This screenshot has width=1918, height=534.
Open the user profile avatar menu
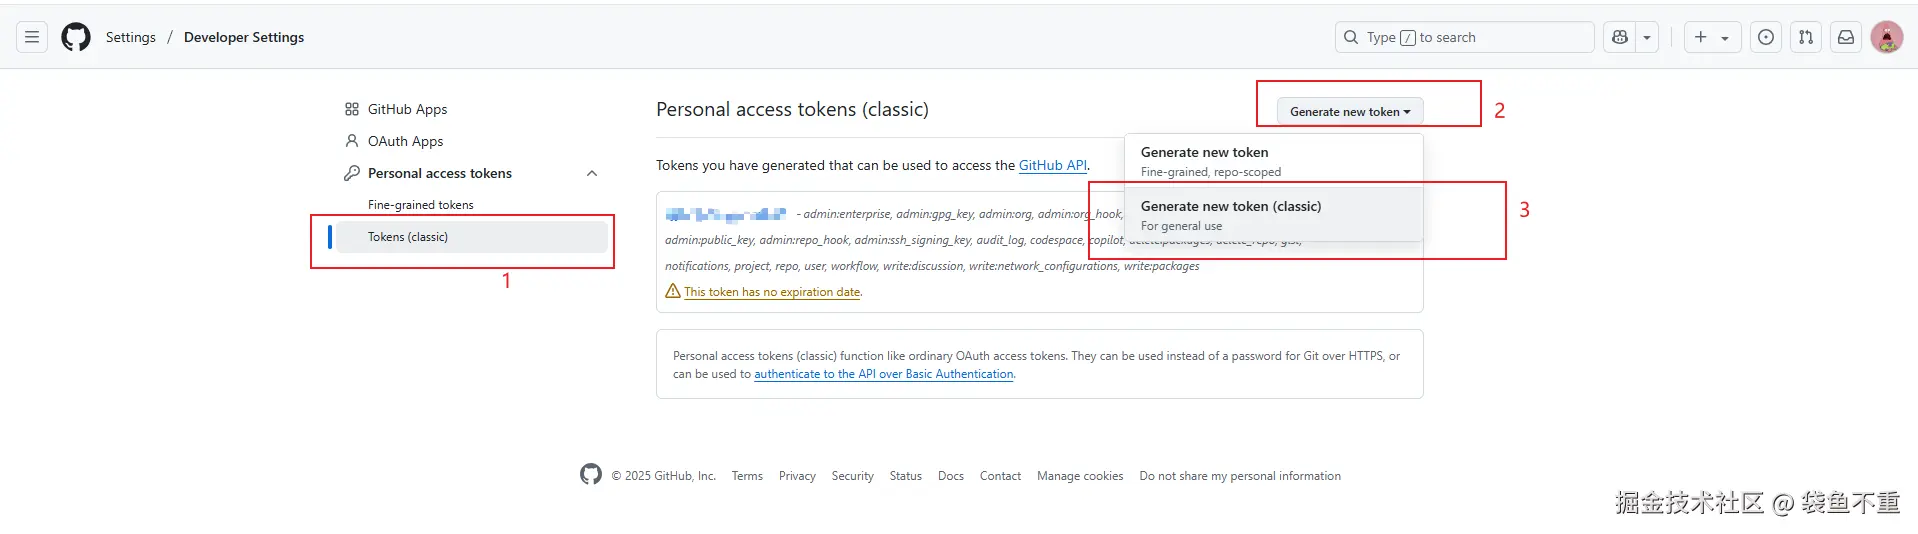[x=1886, y=37]
